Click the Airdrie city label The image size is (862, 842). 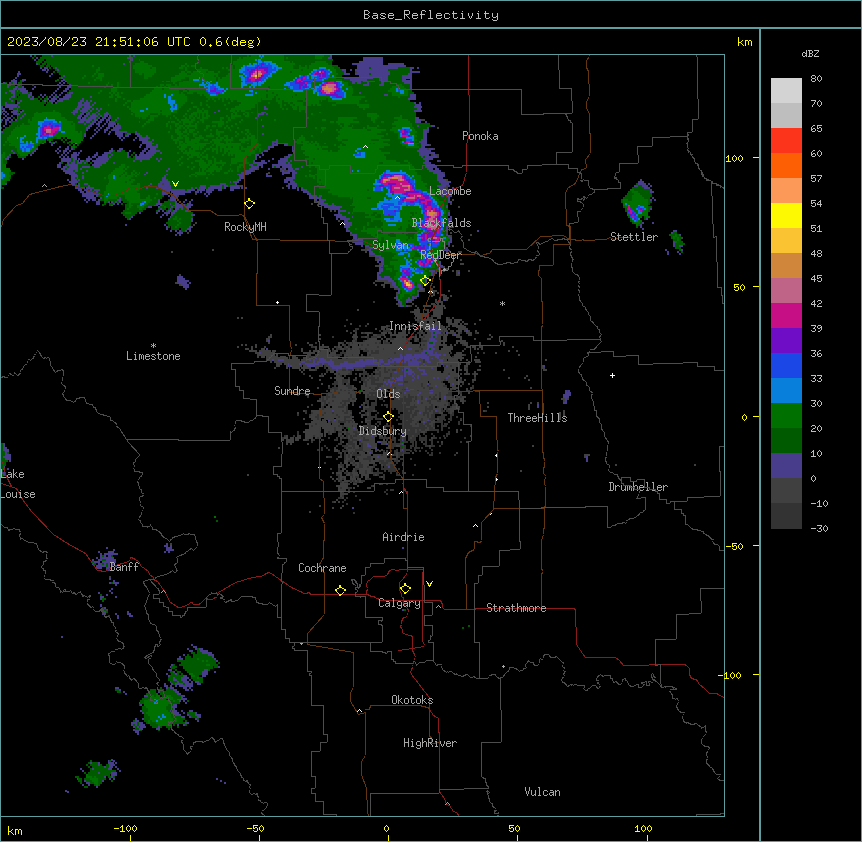[x=403, y=537]
